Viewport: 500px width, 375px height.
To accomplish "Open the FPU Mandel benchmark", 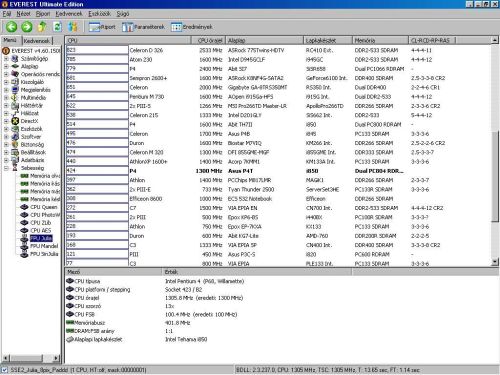I will 39,246.
